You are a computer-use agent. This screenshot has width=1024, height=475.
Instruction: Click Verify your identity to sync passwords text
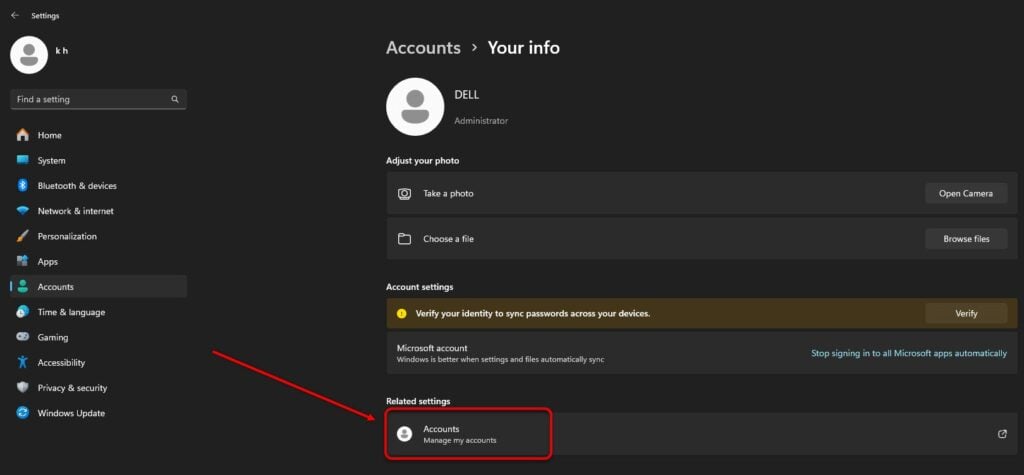click(x=533, y=314)
